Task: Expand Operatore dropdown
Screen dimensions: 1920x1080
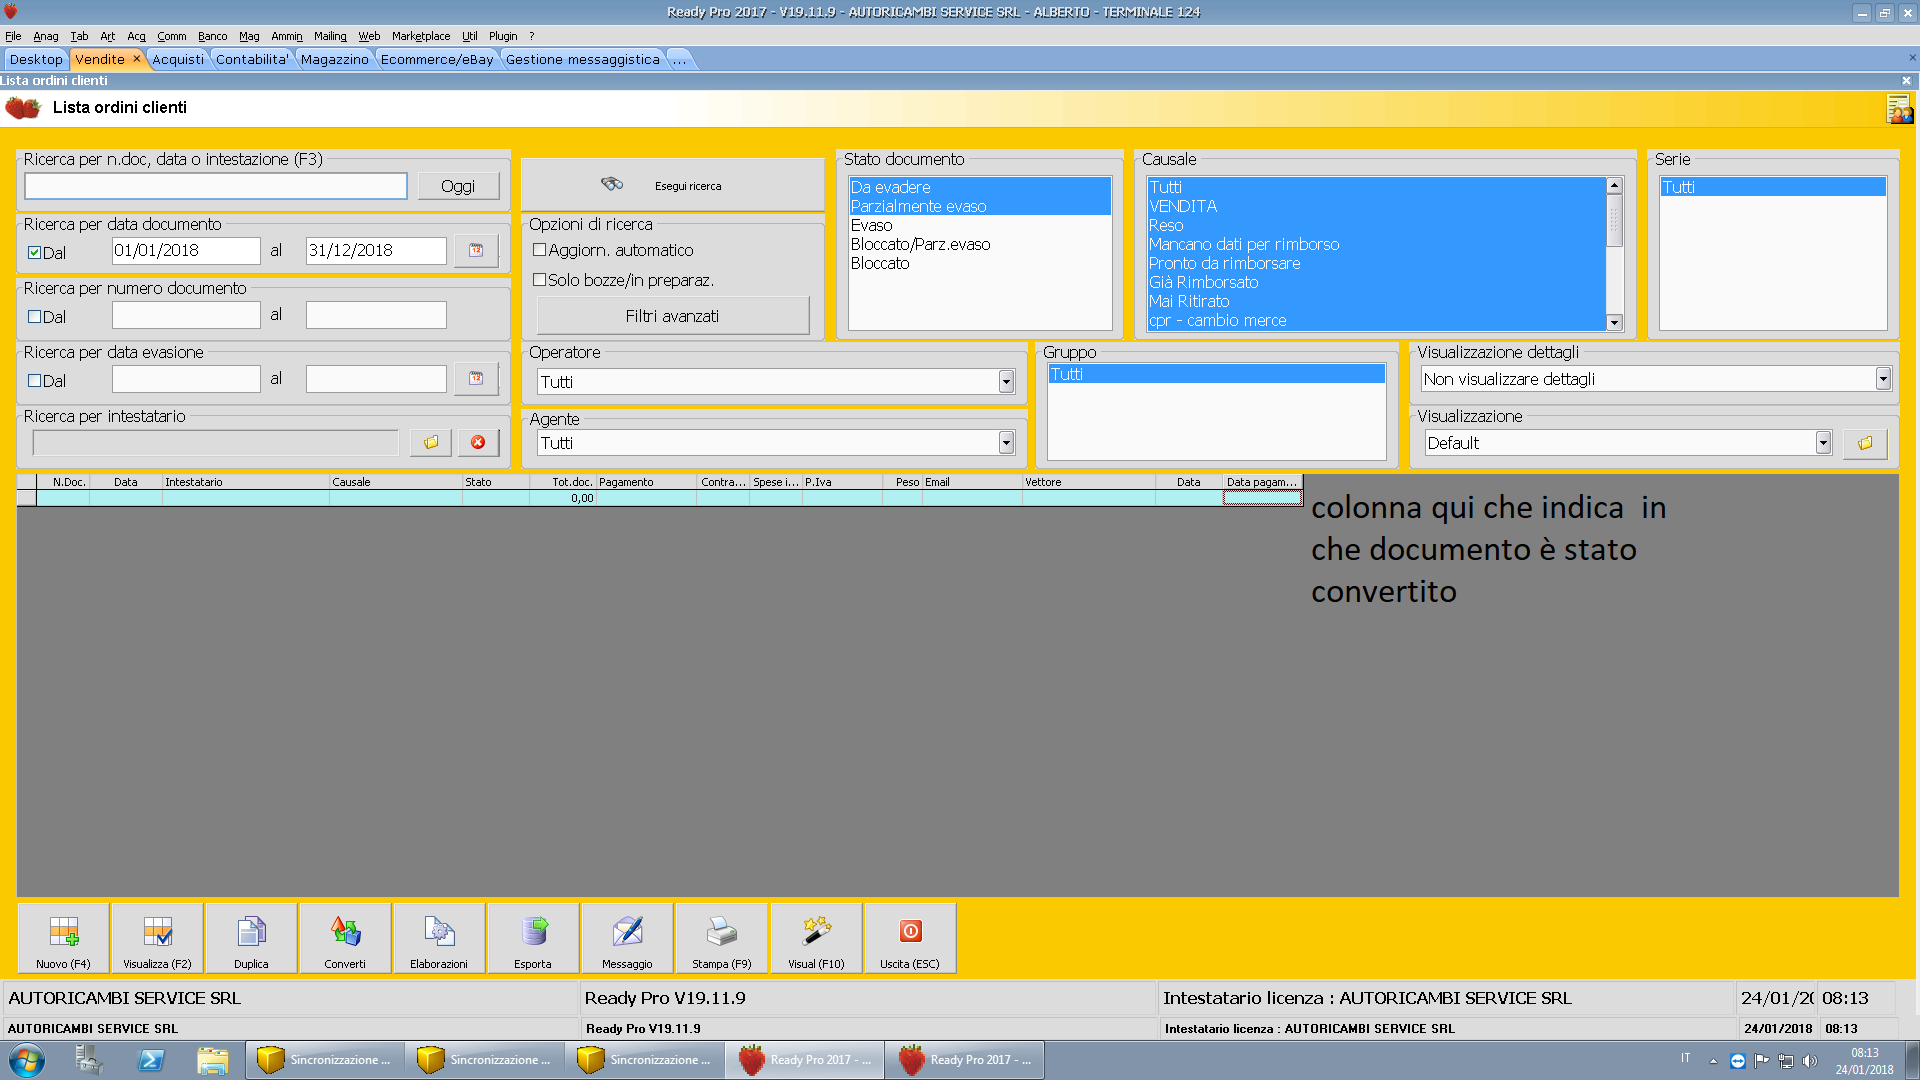Action: point(1006,382)
